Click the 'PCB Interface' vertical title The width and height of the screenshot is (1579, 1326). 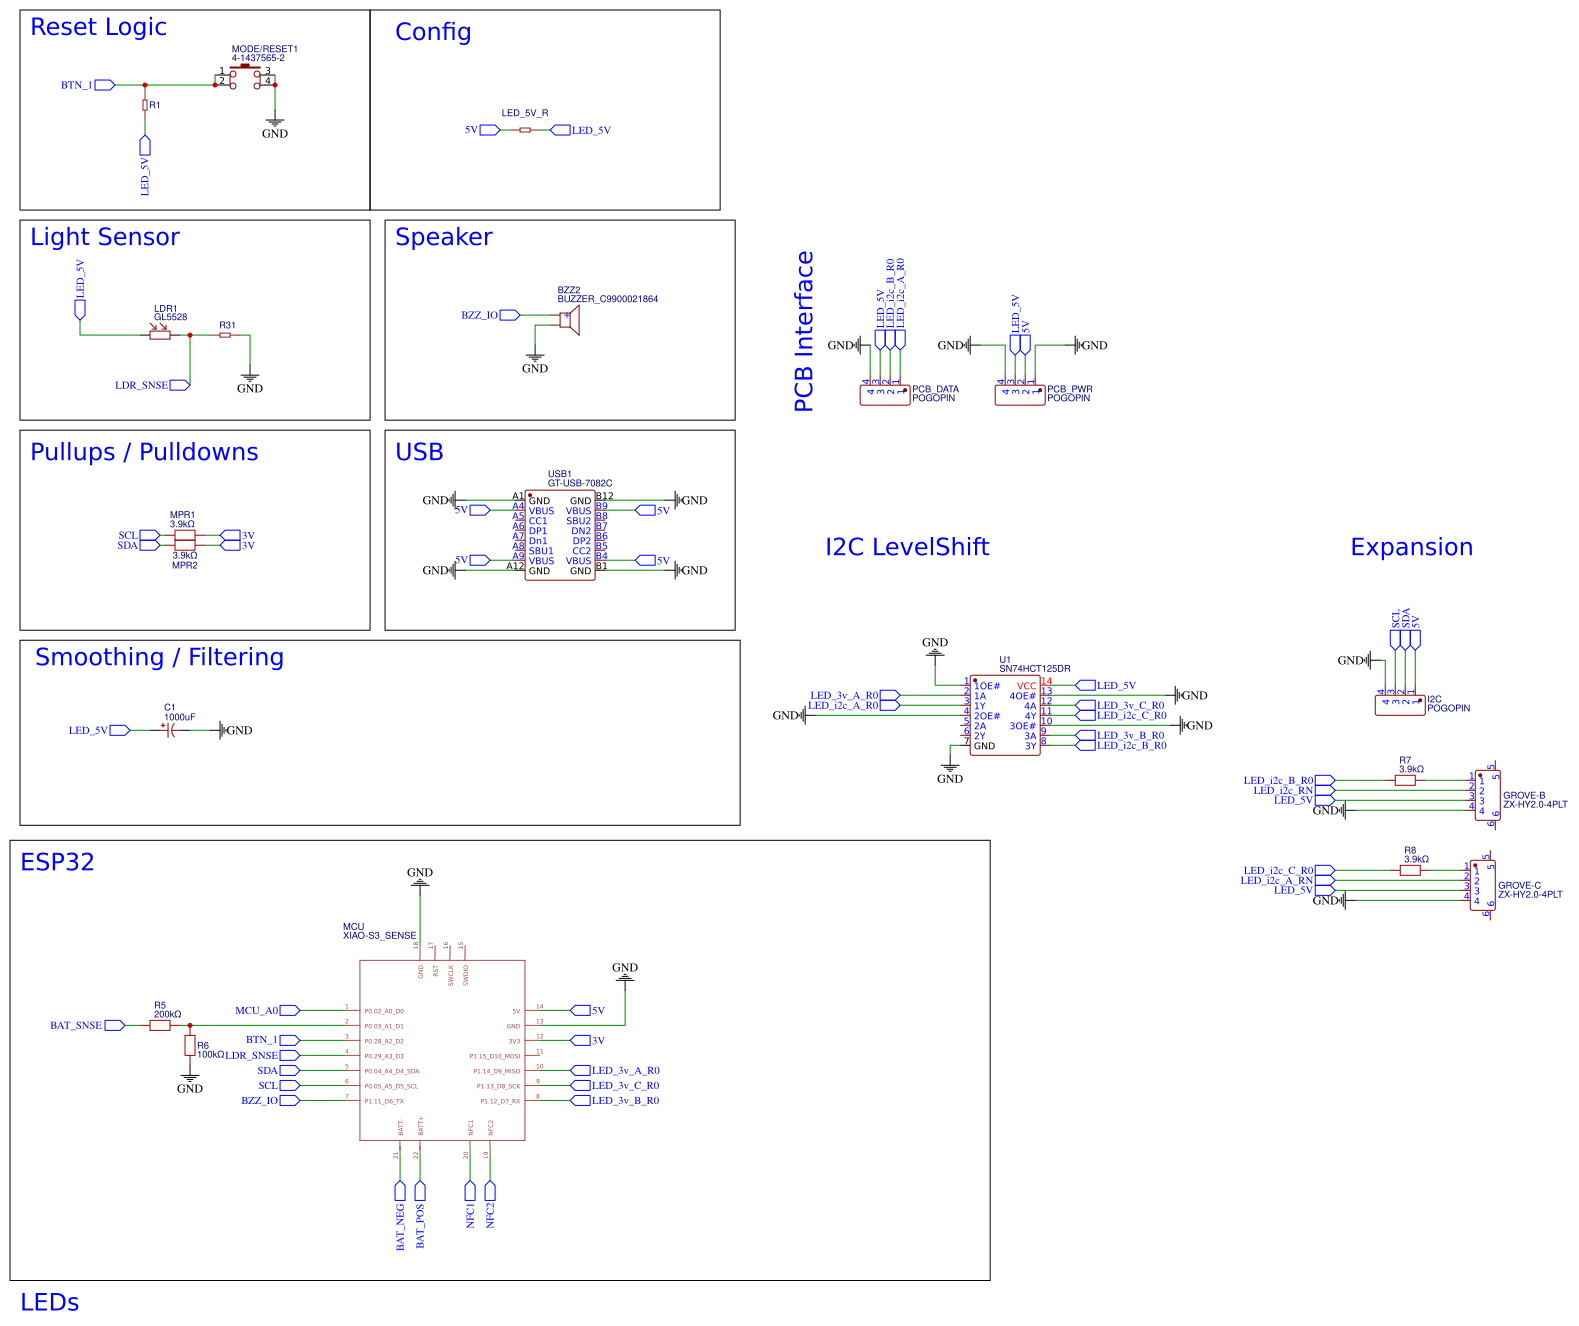[804, 331]
